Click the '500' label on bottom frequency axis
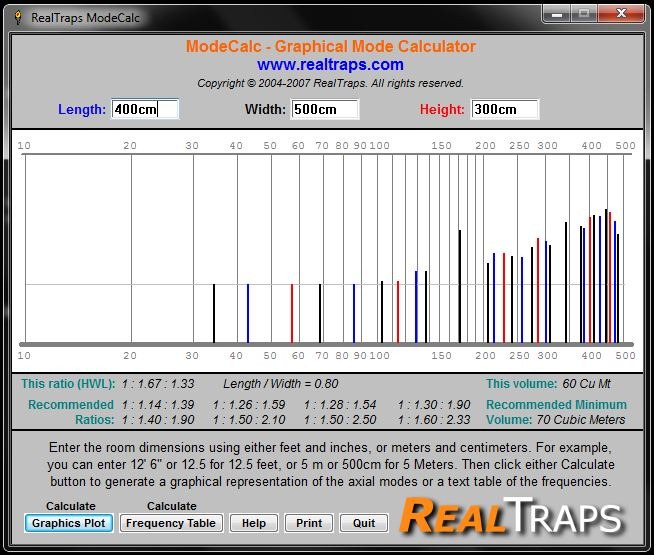 coord(625,356)
